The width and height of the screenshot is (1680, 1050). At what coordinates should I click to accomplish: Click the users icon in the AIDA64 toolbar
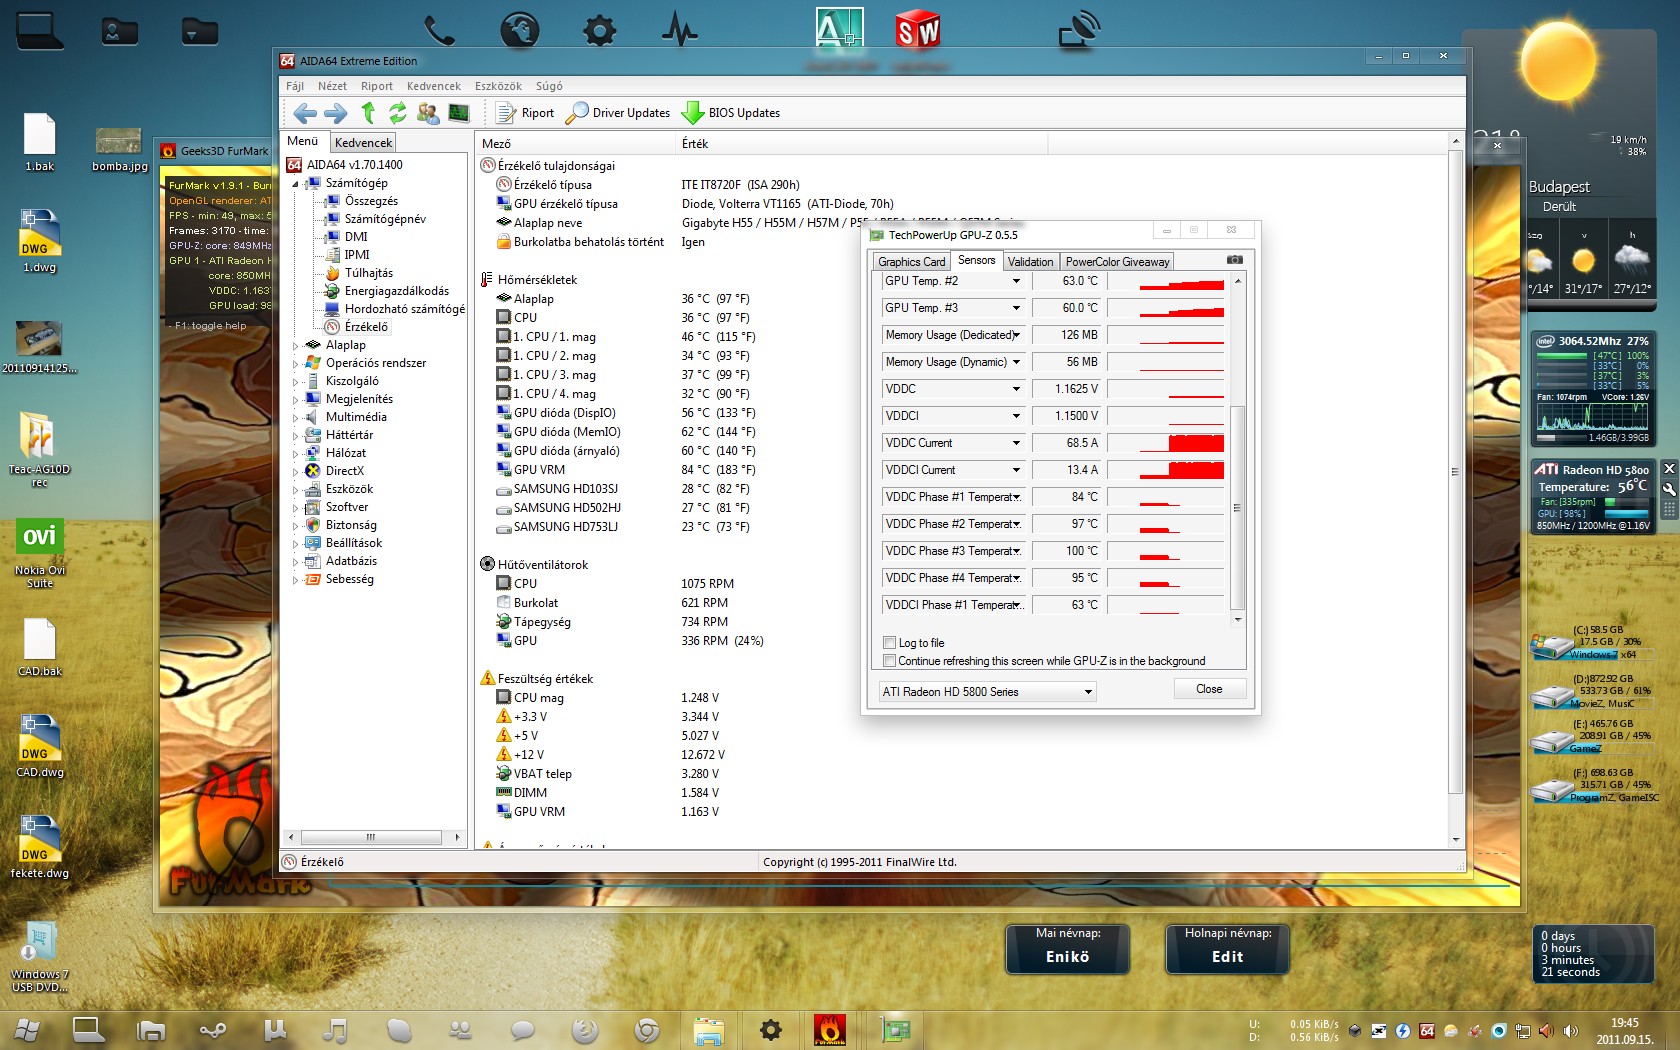[x=428, y=113]
